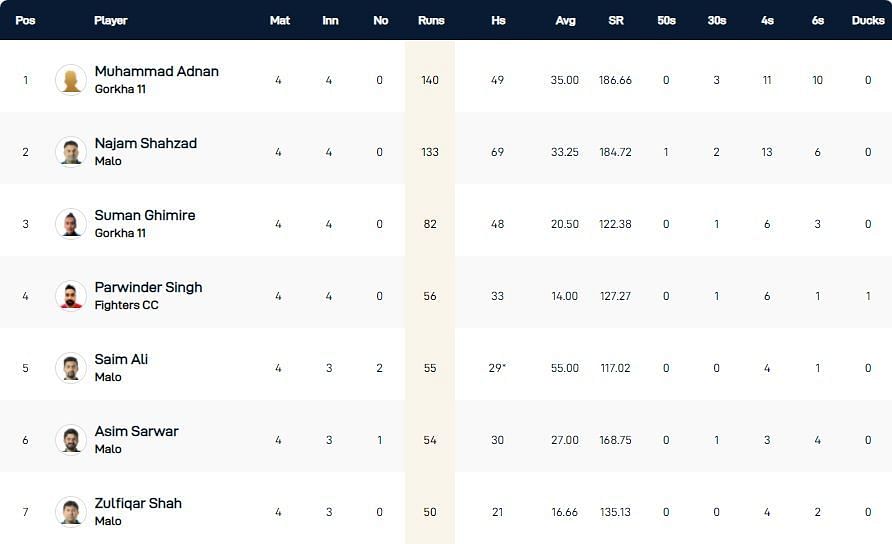Select Muhammad Adnan's 140 runs cell
892x544 pixels.
[x=429, y=80]
